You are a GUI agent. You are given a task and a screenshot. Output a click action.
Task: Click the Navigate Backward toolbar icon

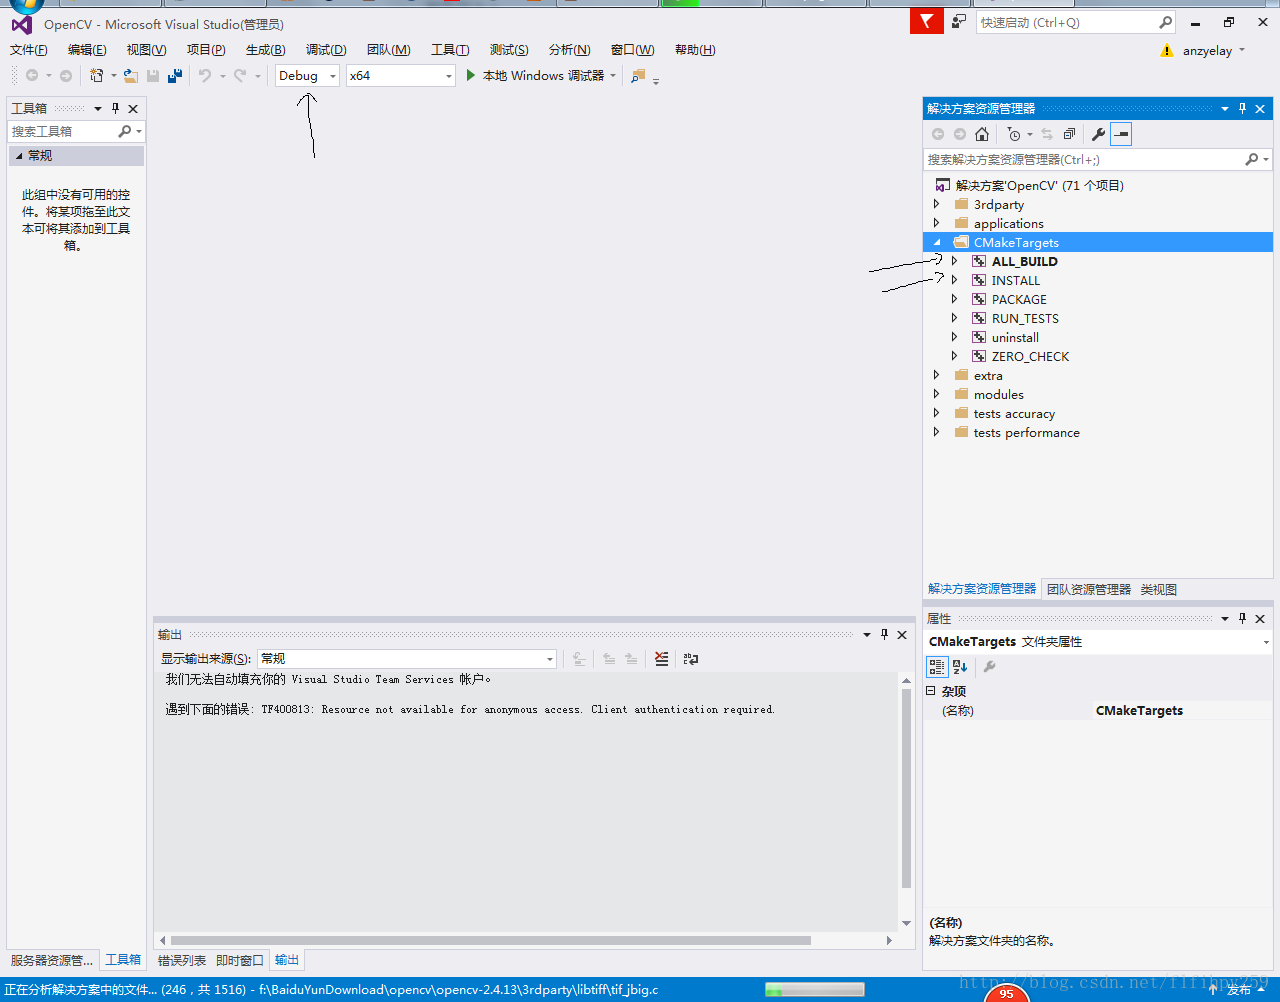click(32, 75)
